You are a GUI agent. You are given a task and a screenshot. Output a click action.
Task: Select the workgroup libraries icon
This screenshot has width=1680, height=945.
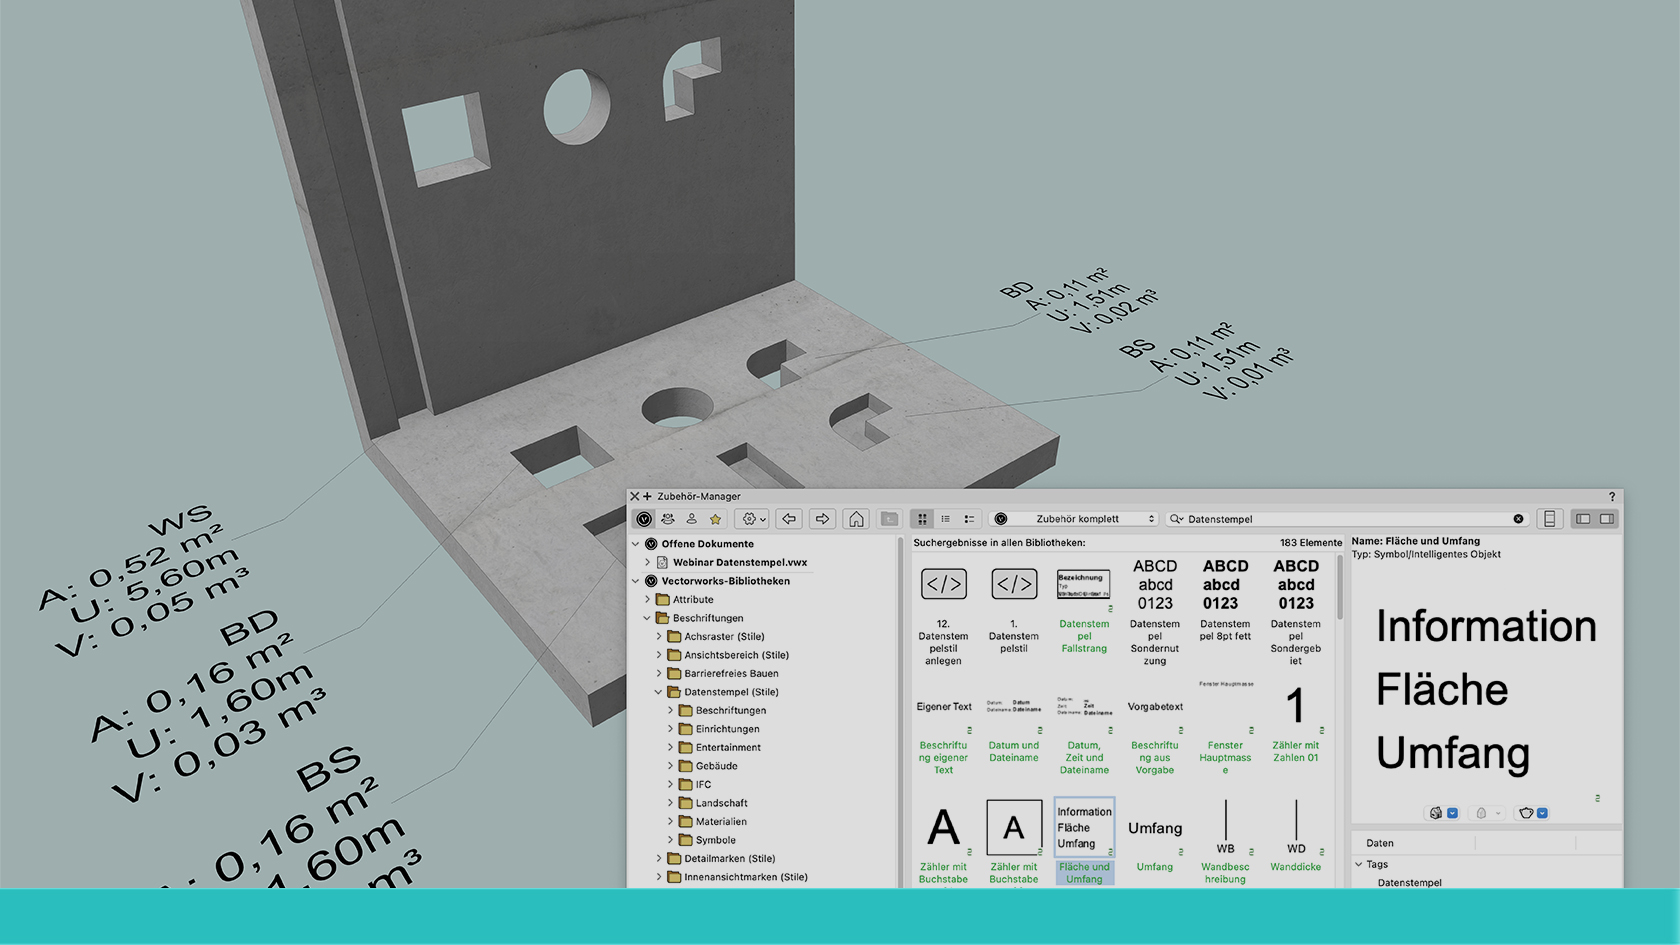pos(668,519)
